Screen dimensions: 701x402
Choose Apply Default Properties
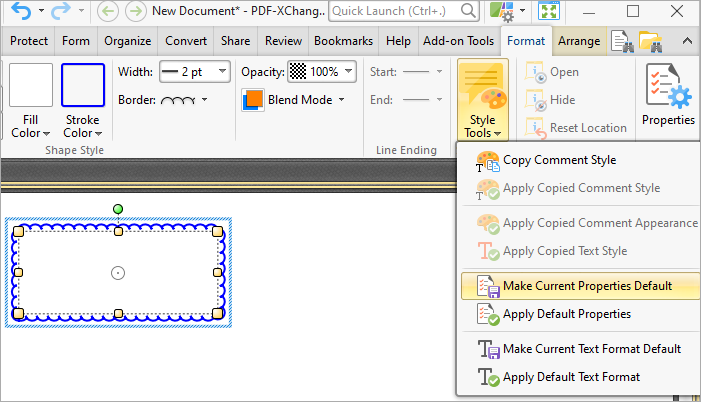click(x=580, y=314)
